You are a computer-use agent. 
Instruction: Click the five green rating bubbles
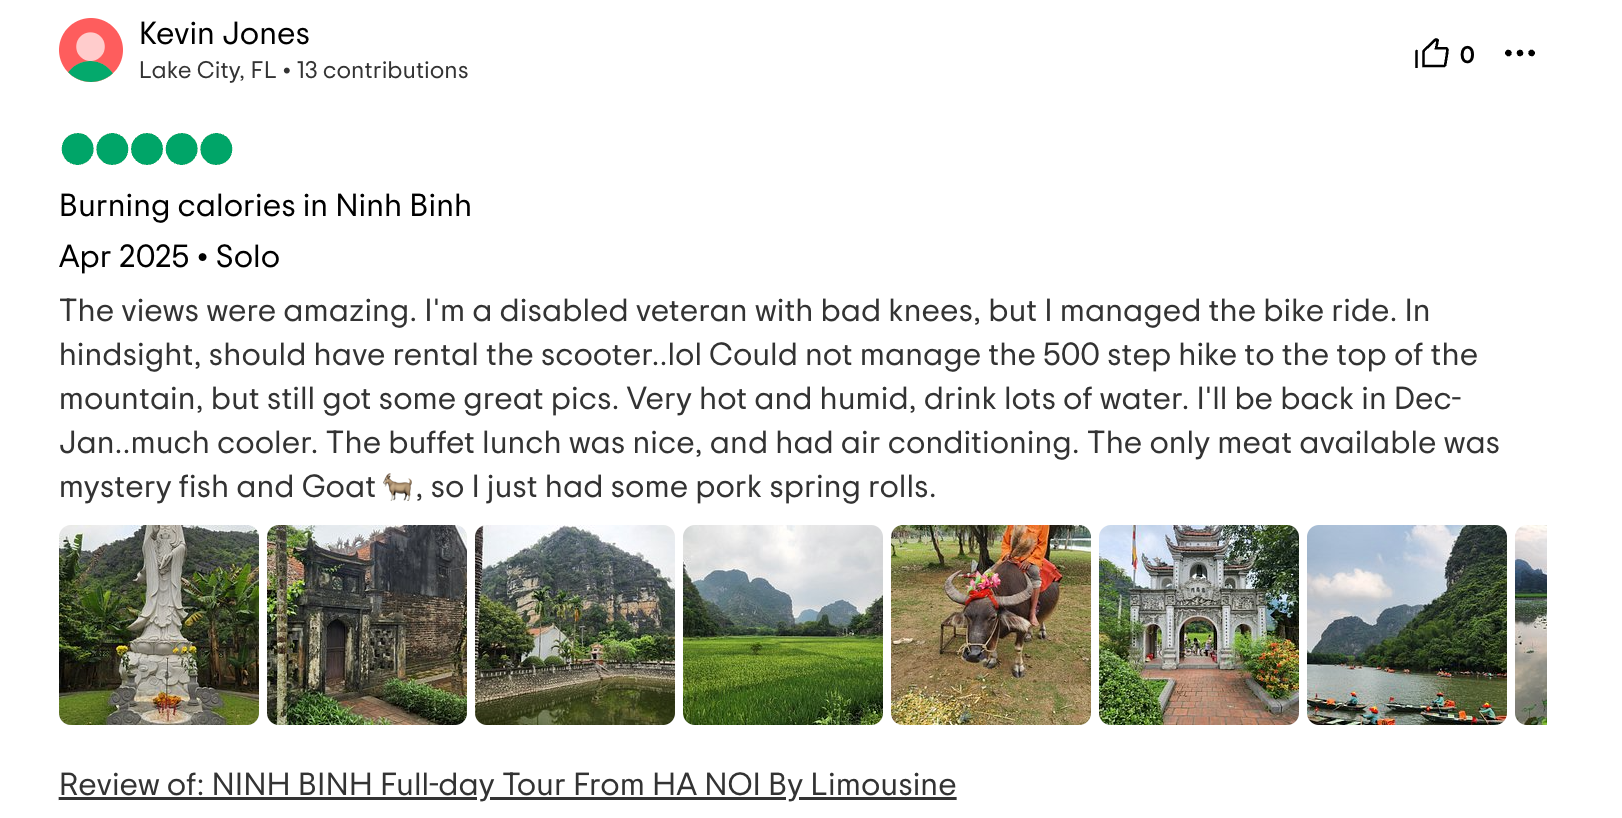(x=147, y=149)
